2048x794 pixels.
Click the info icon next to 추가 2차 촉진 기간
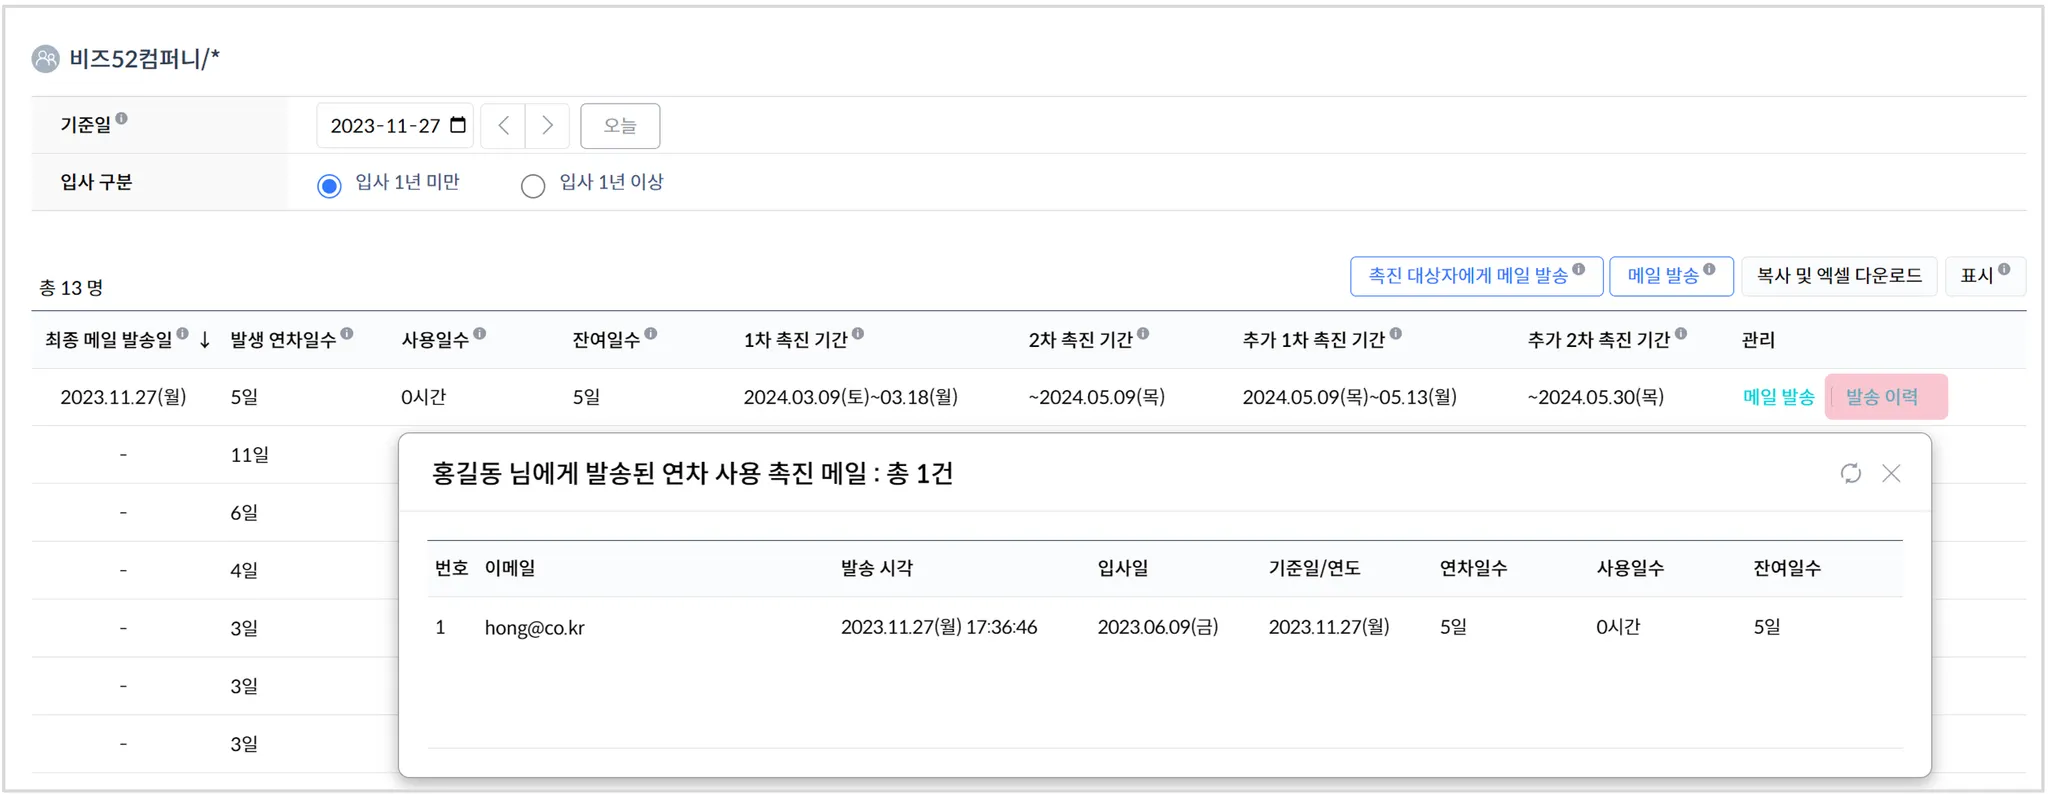1681,334
